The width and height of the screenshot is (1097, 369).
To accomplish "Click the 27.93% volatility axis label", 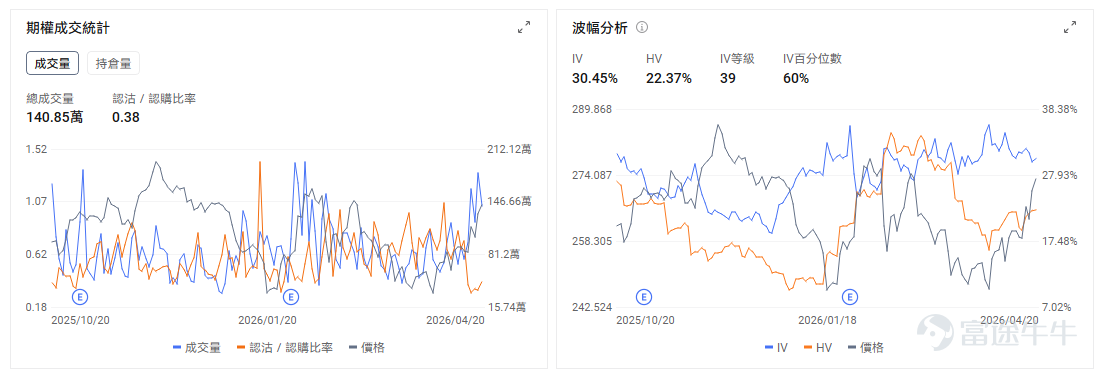I will pos(1059,175).
